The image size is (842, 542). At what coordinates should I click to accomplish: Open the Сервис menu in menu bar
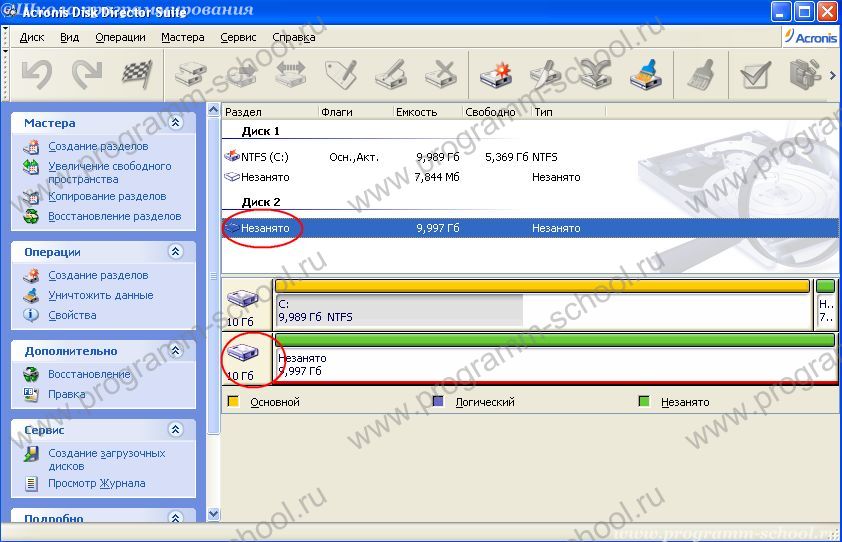click(238, 37)
